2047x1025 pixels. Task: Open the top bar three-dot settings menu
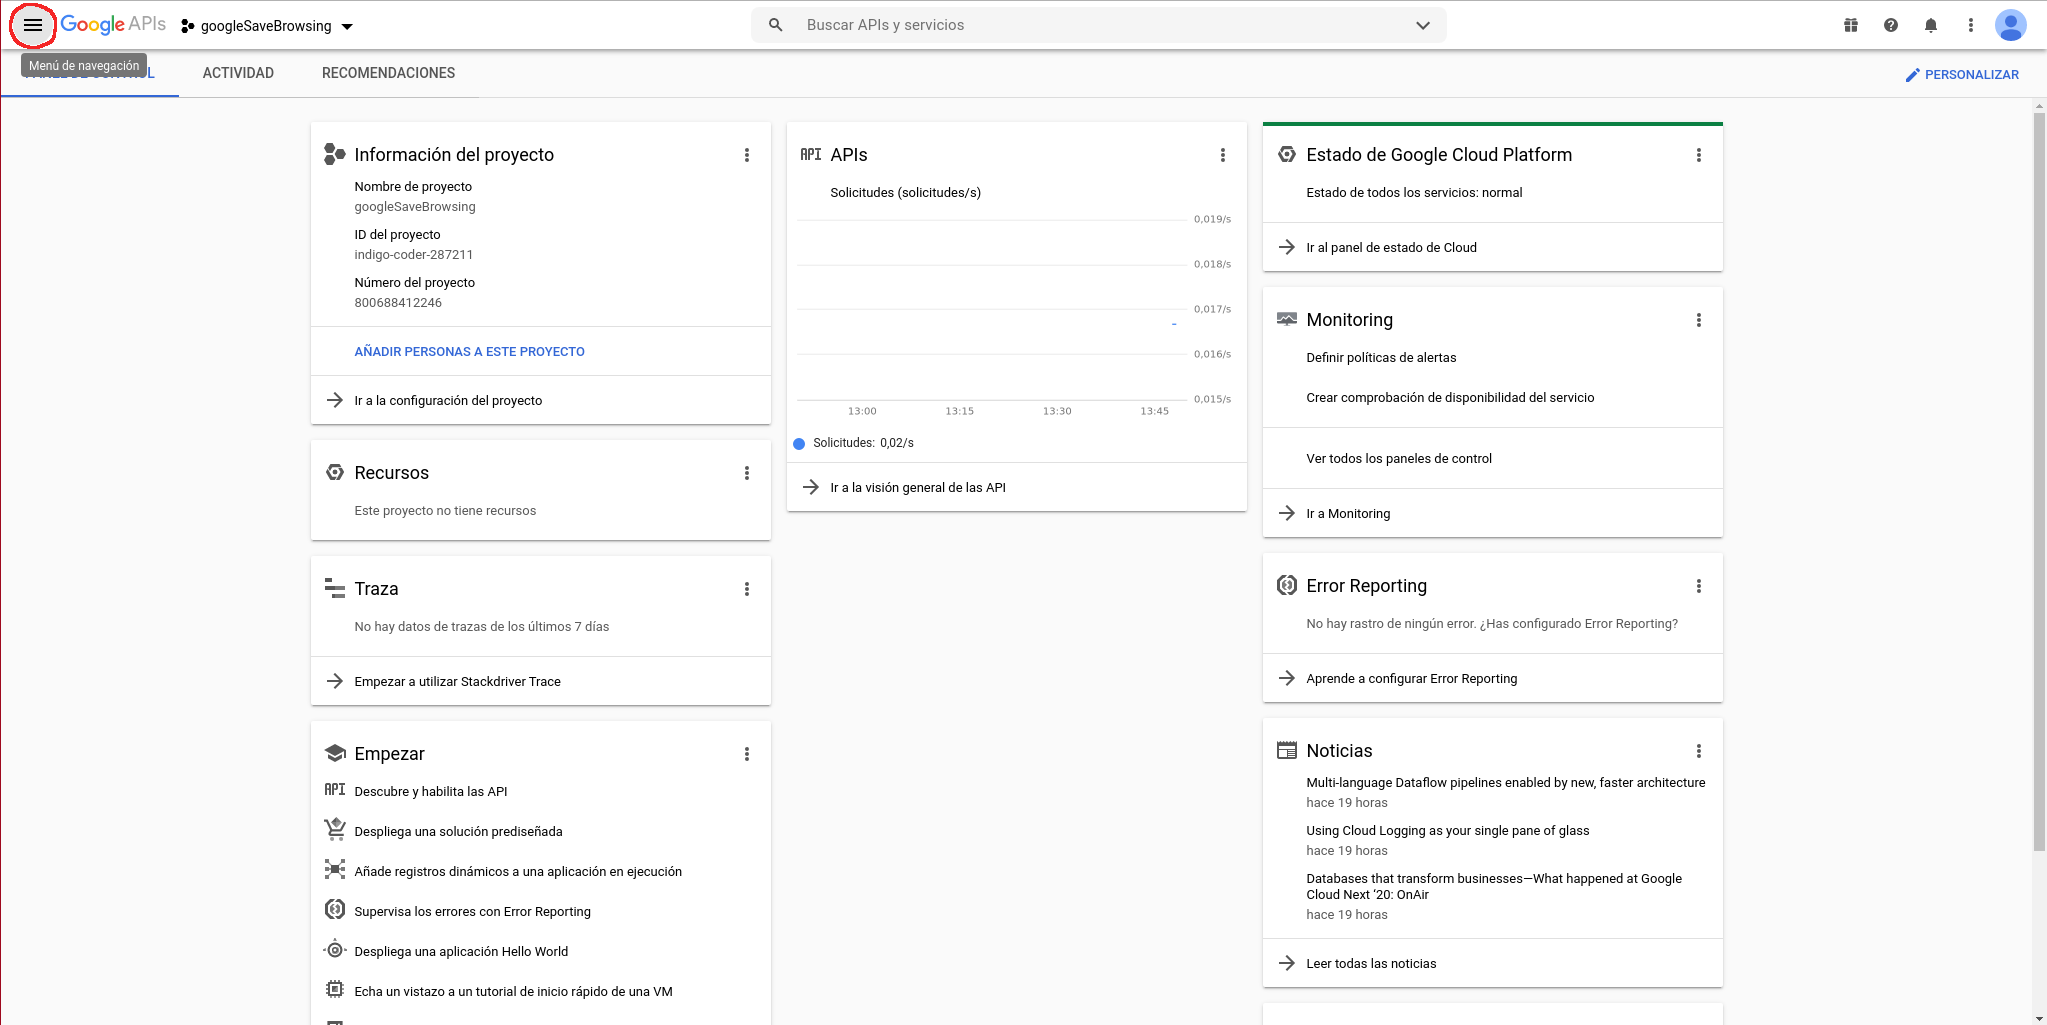[1970, 26]
